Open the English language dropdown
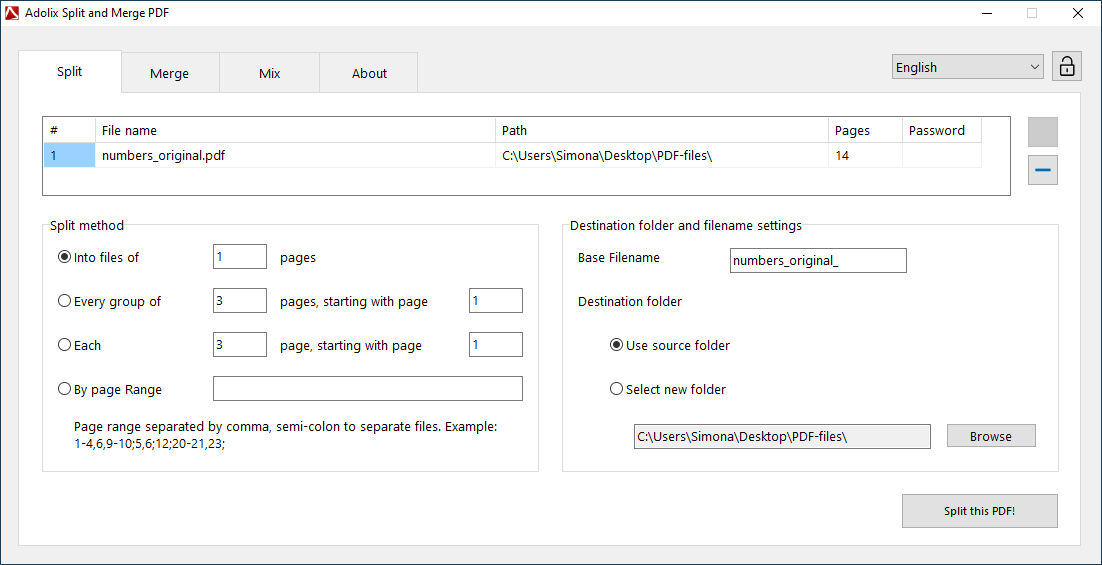Screen dimensions: 1102x565 tap(967, 67)
